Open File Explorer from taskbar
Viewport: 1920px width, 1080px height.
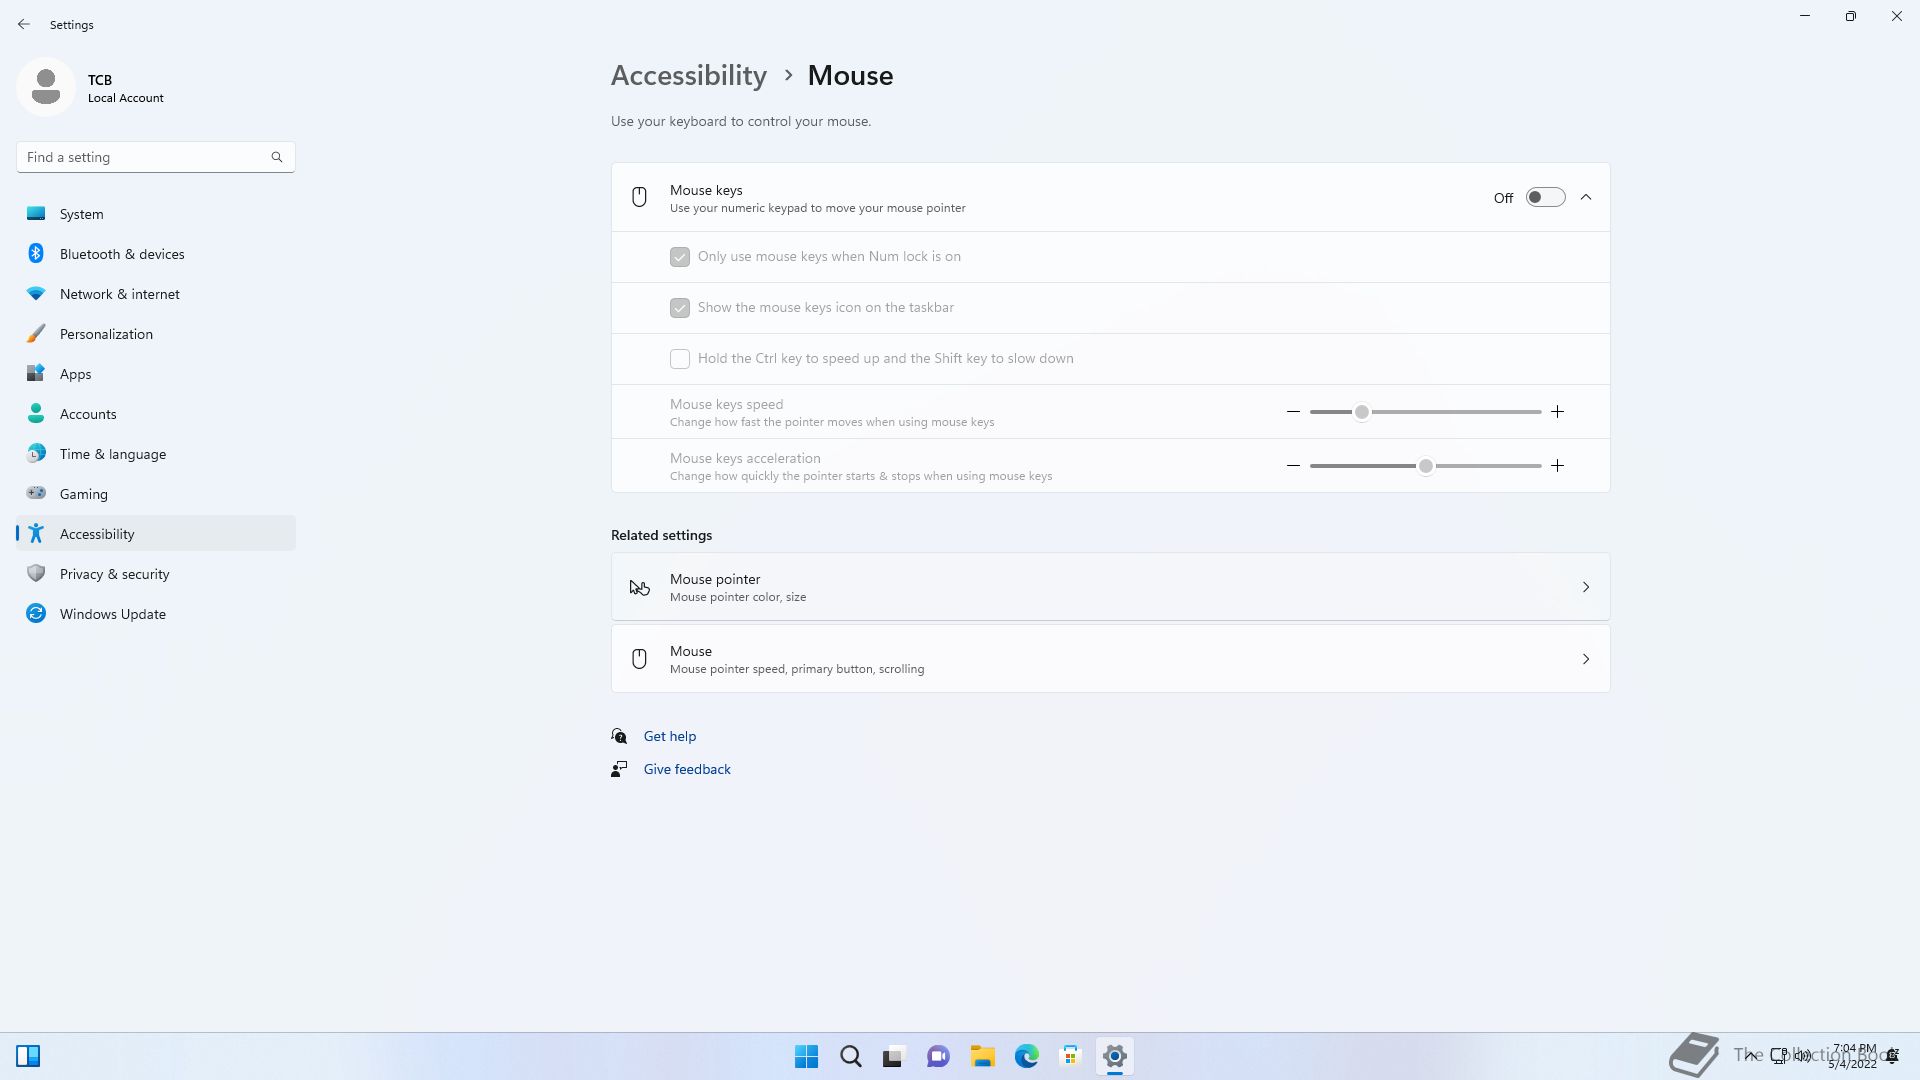[982, 1056]
